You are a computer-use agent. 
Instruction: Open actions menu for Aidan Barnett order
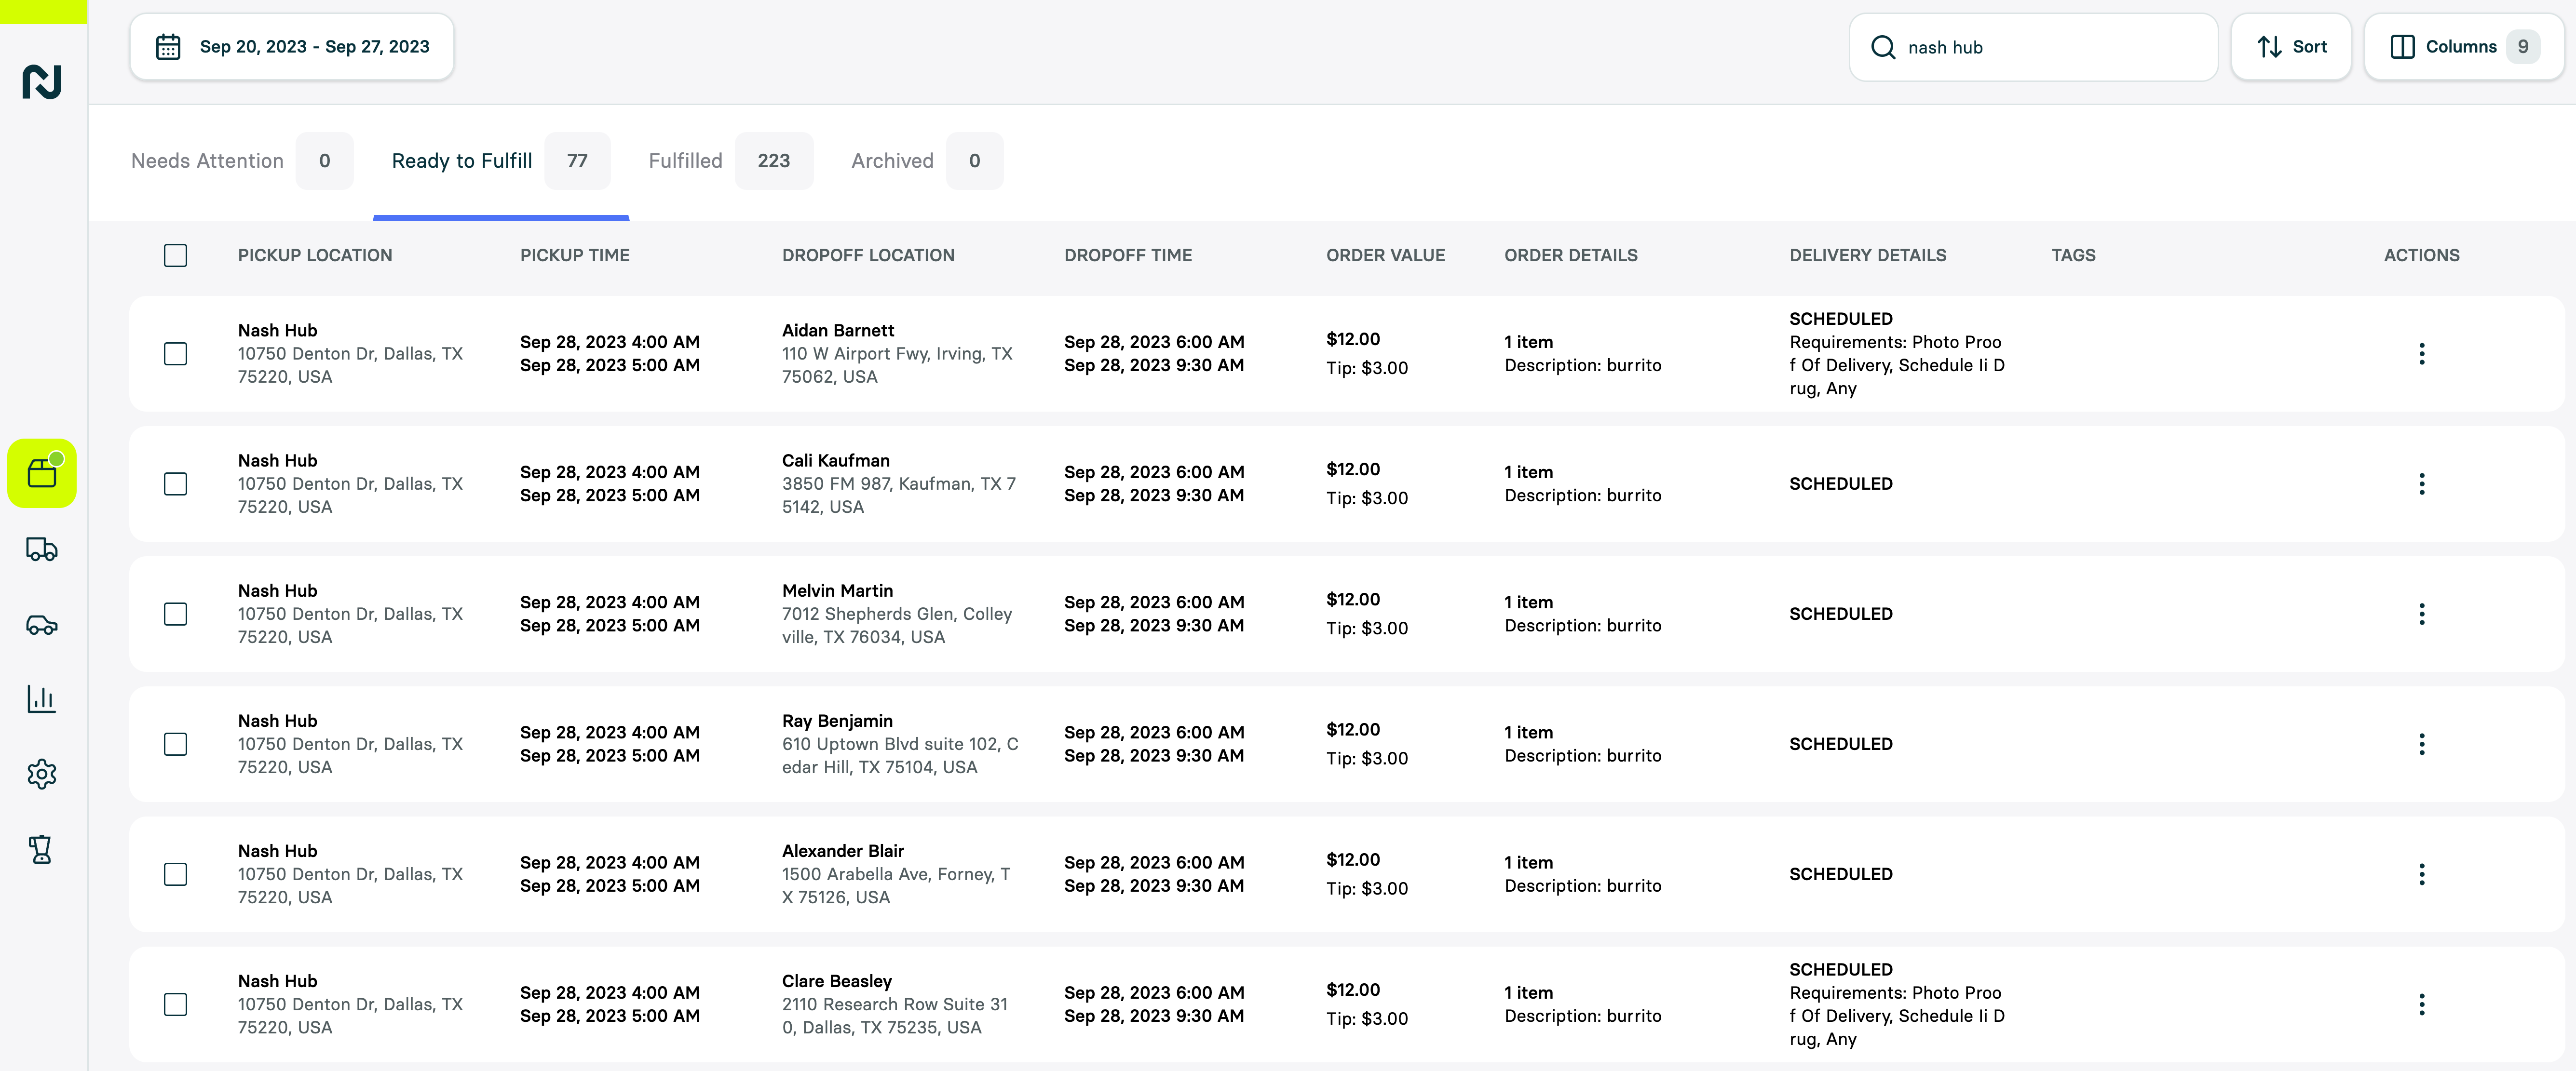tap(2421, 353)
